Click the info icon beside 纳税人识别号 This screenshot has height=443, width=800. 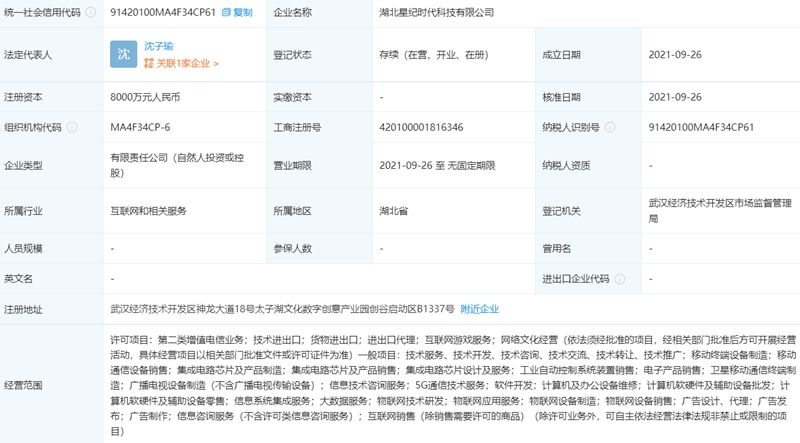coord(610,127)
